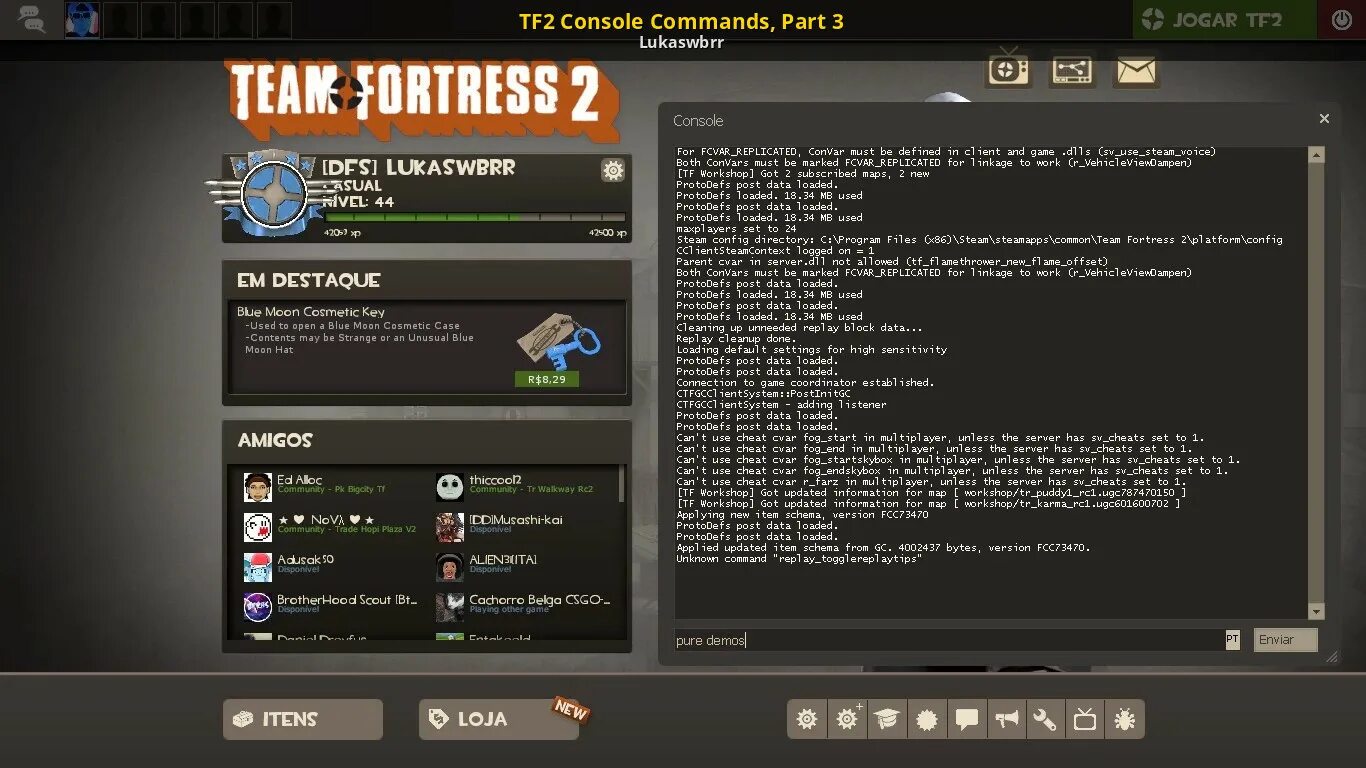The height and width of the screenshot is (768, 1366).
Task: Open the workshop wrench icon
Action: click(x=1045, y=719)
